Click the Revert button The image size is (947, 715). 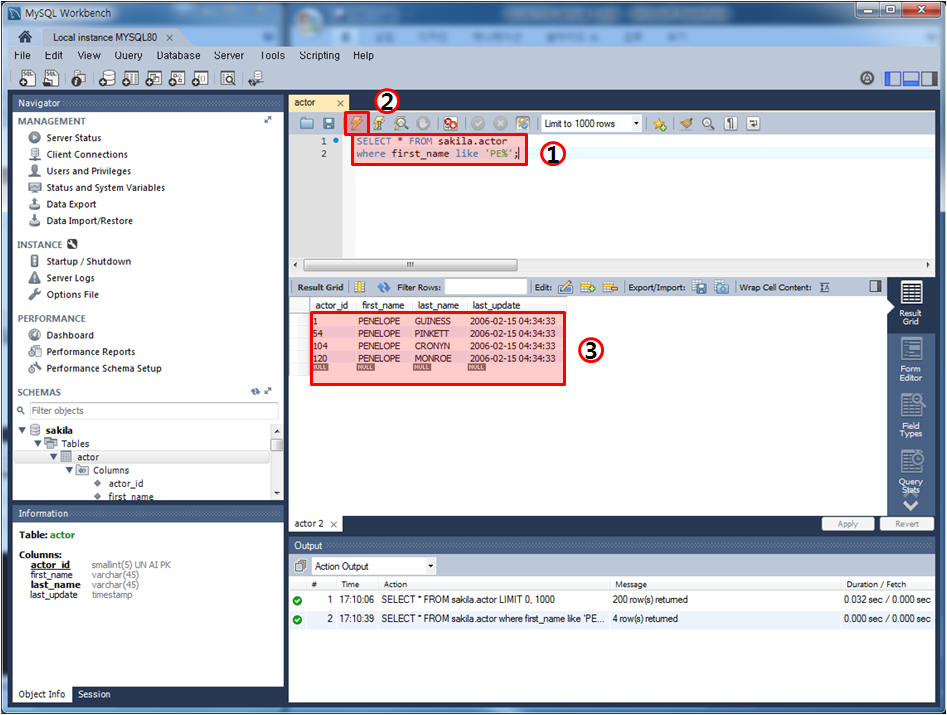click(x=907, y=524)
